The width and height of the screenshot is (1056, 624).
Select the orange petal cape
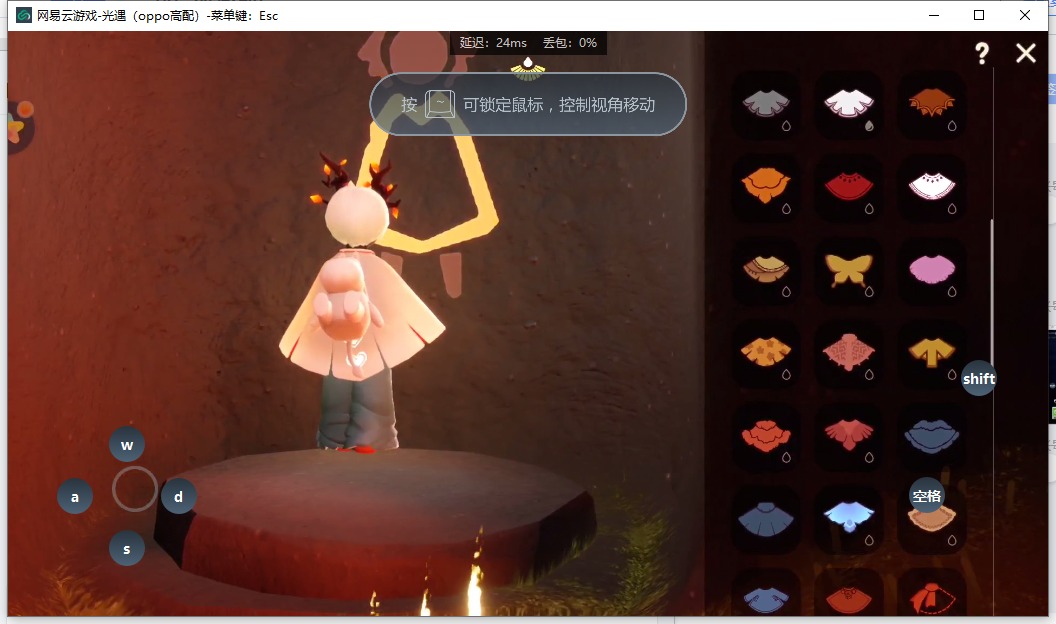point(766,185)
